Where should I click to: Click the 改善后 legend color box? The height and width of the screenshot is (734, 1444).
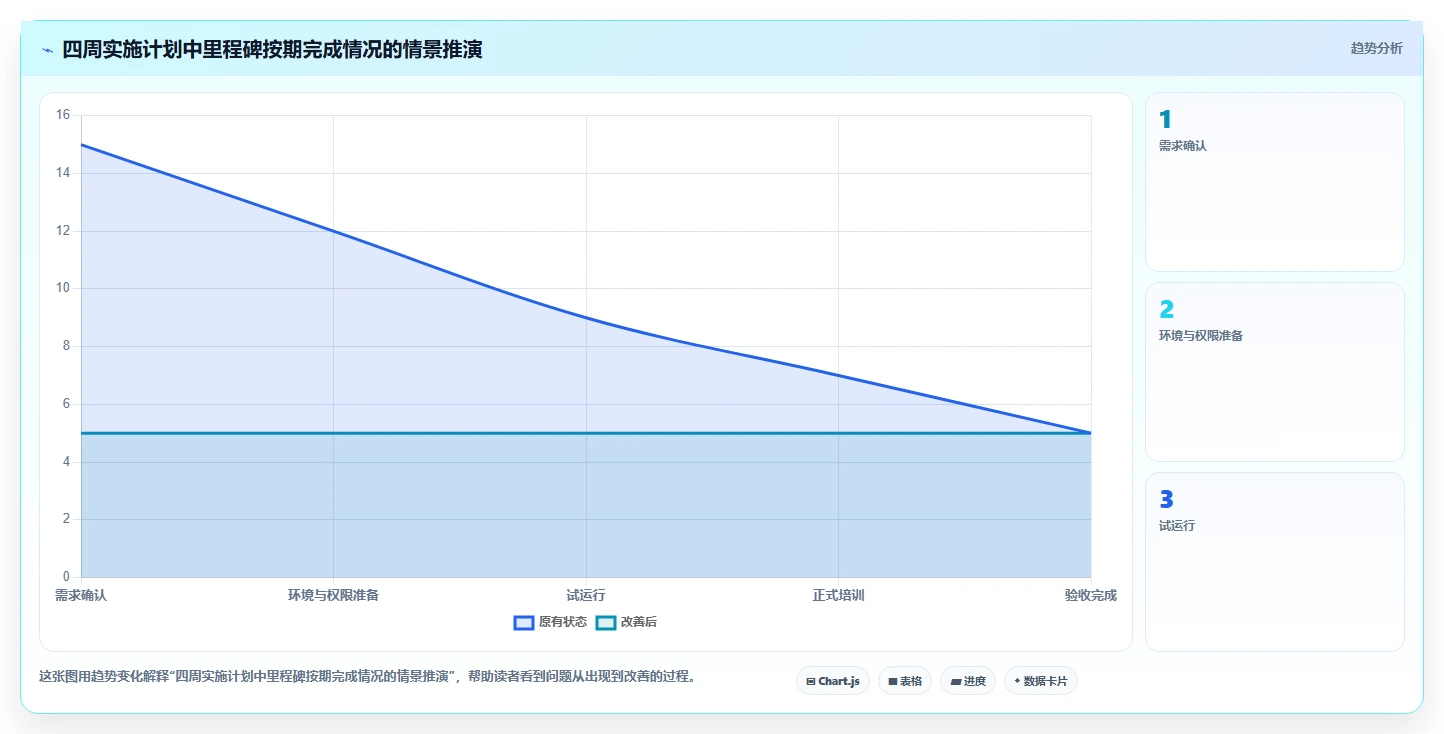click(606, 622)
